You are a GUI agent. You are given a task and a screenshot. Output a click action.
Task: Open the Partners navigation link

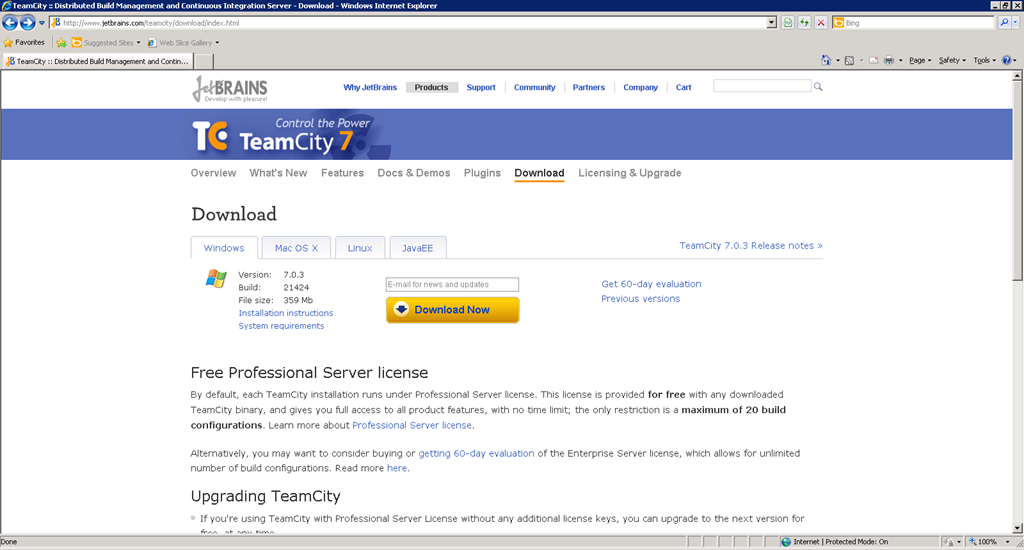pyautogui.click(x=588, y=88)
